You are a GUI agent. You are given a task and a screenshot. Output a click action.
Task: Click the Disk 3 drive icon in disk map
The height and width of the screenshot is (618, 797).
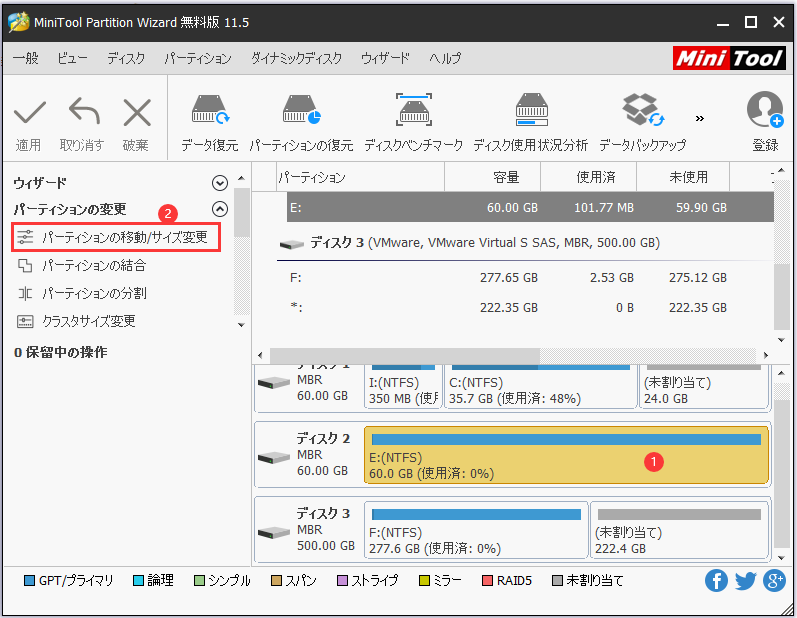click(x=273, y=533)
